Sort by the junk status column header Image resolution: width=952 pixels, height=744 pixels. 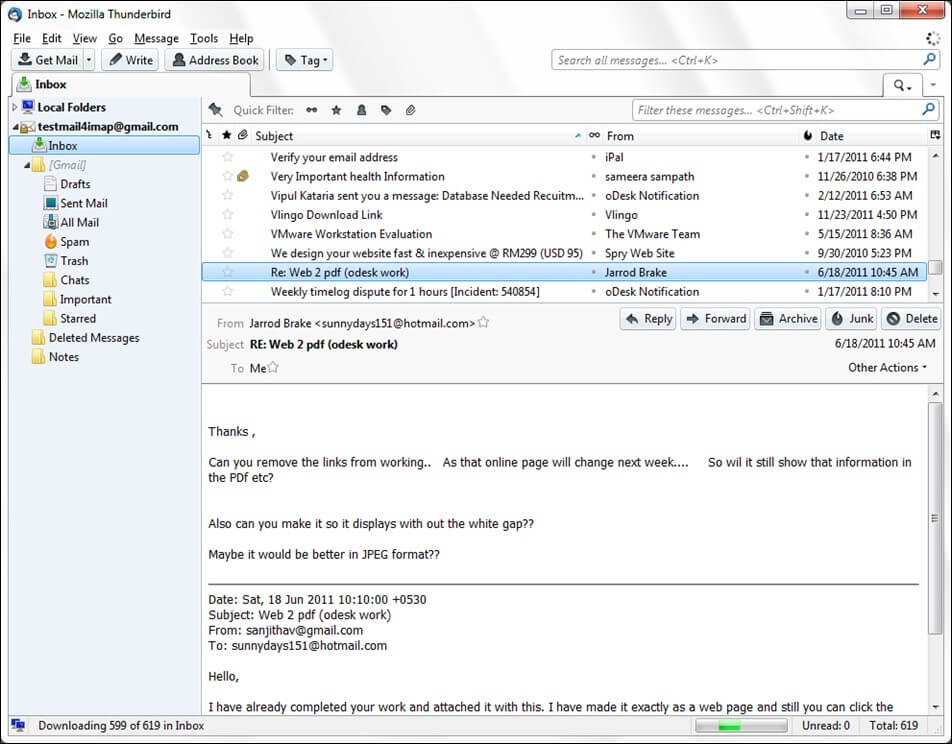pyautogui.click(x=808, y=135)
